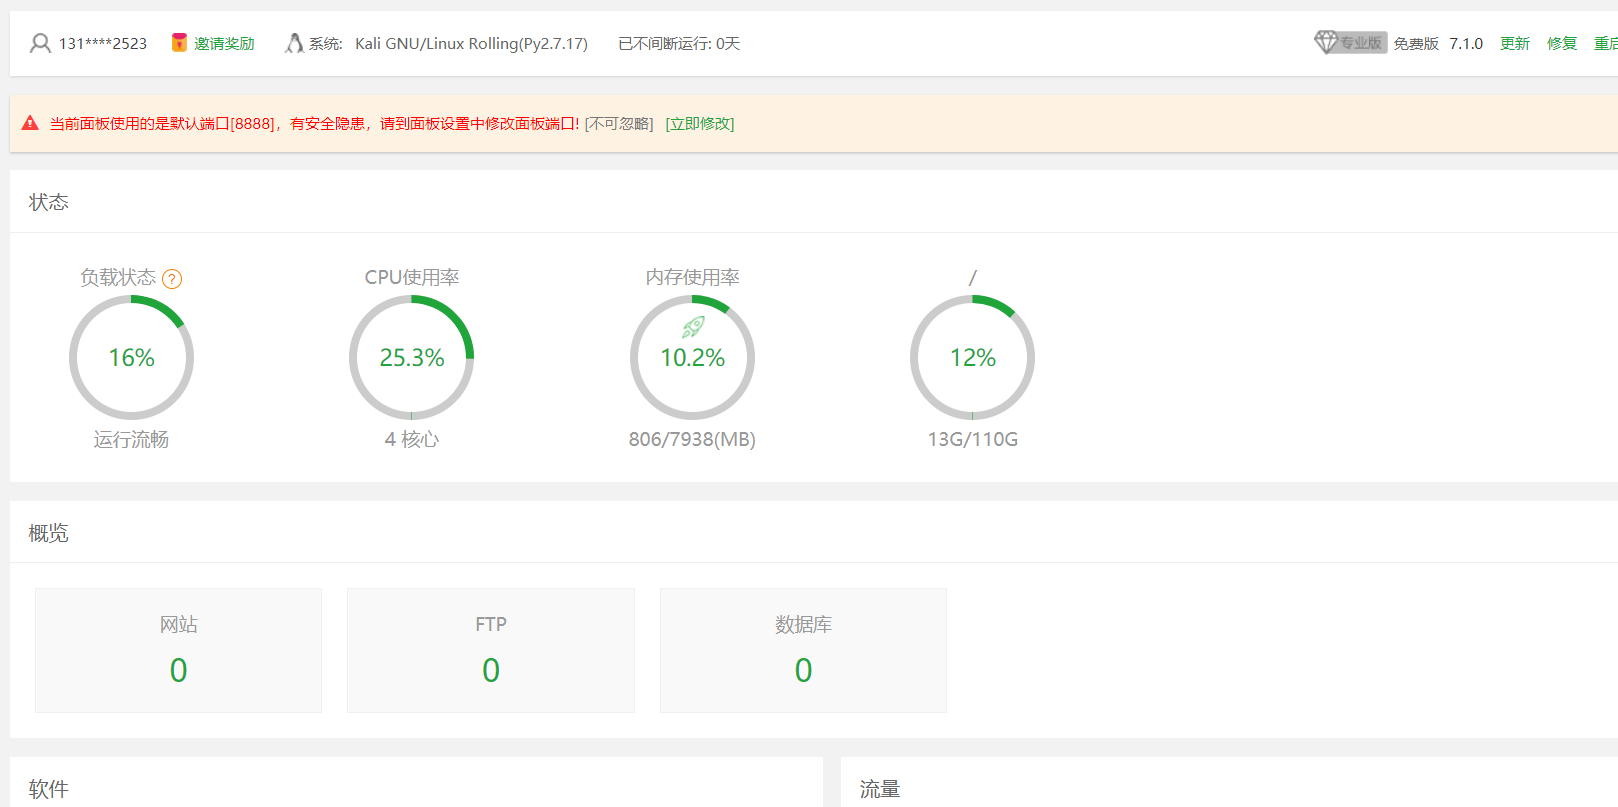
Task: Click the user account avatar icon
Action: click(x=40, y=43)
